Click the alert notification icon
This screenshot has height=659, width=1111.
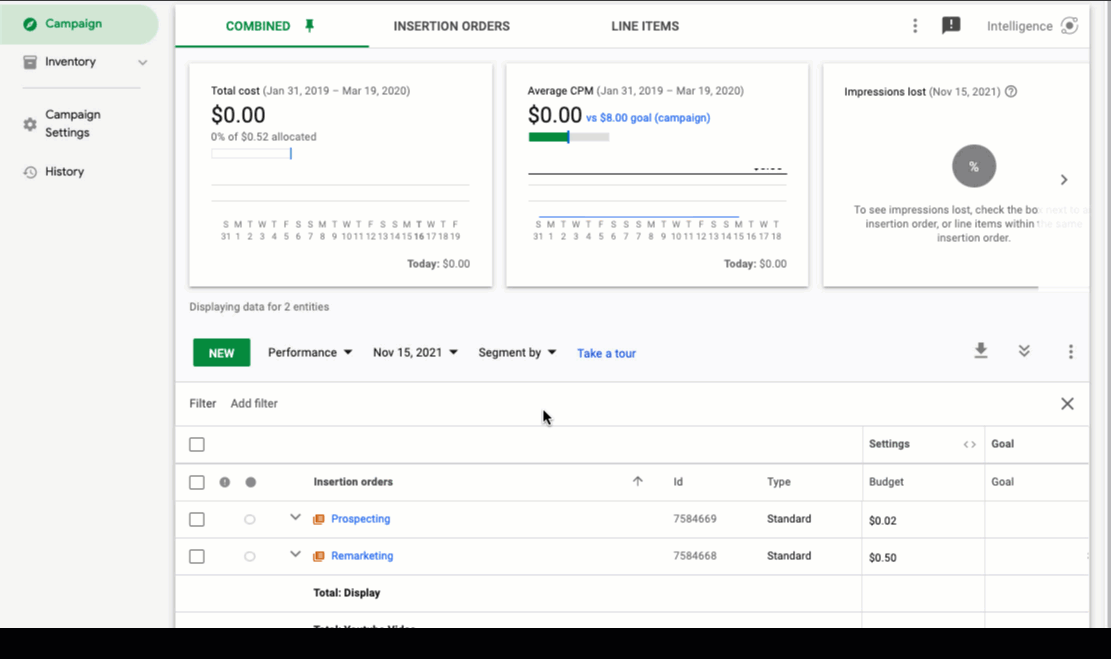tap(951, 25)
